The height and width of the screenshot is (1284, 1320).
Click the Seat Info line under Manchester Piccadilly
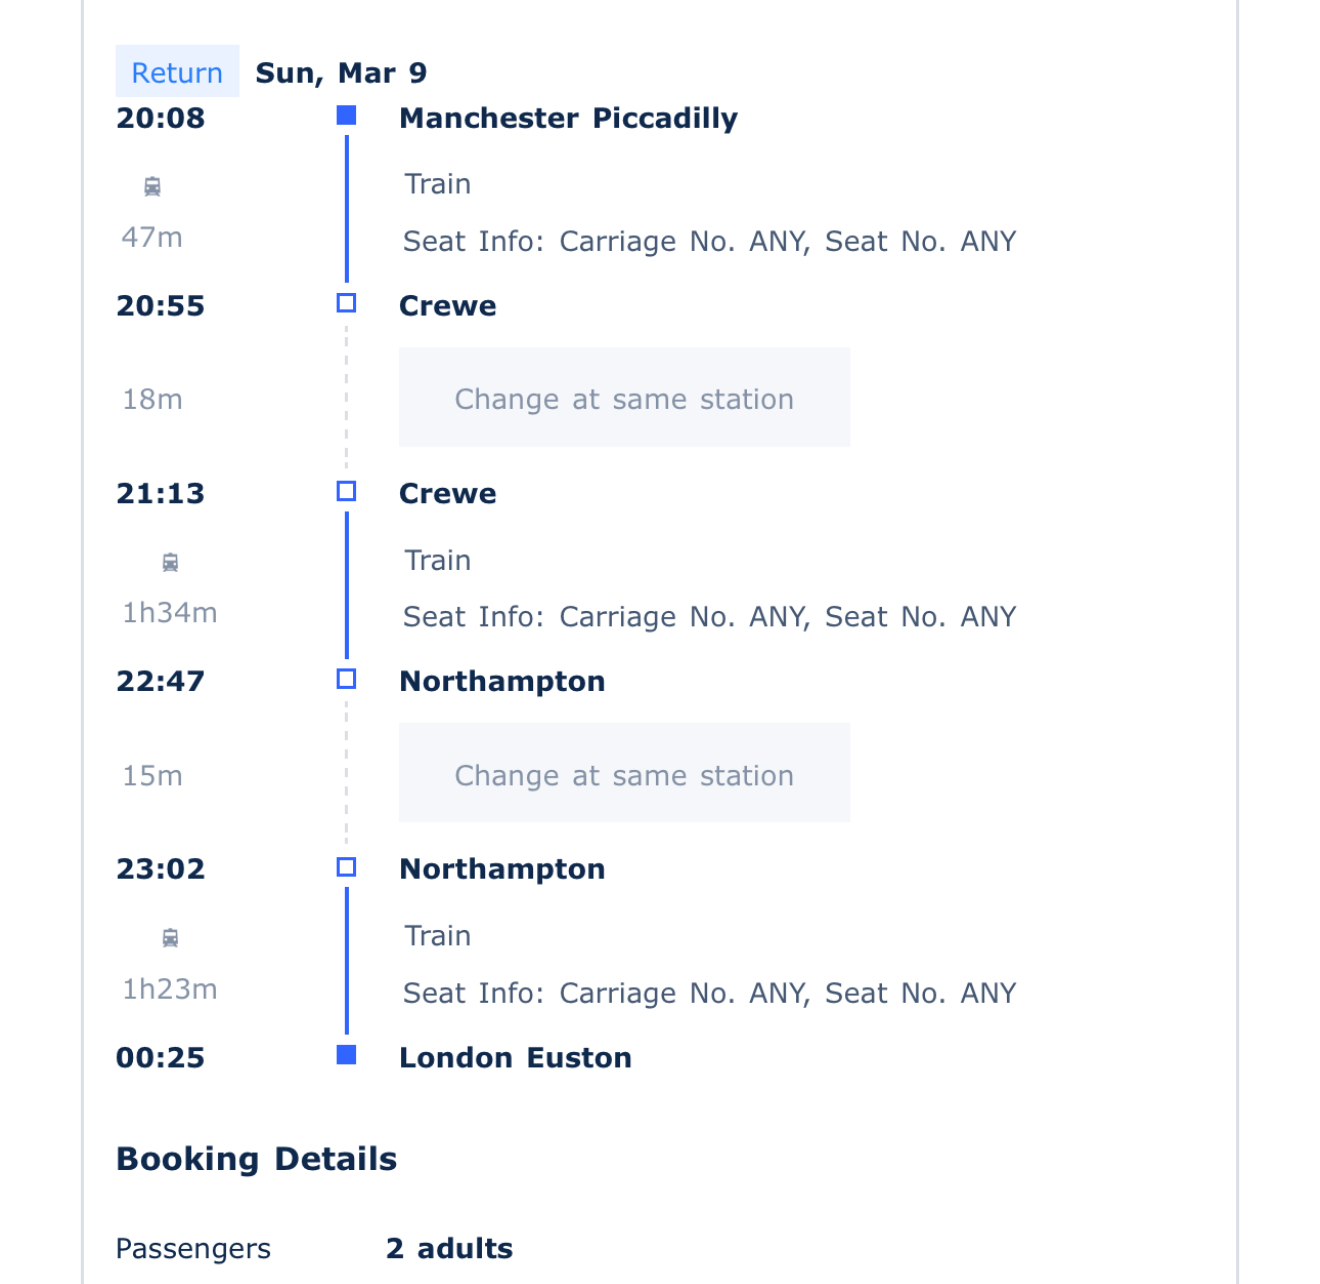point(709,241)
